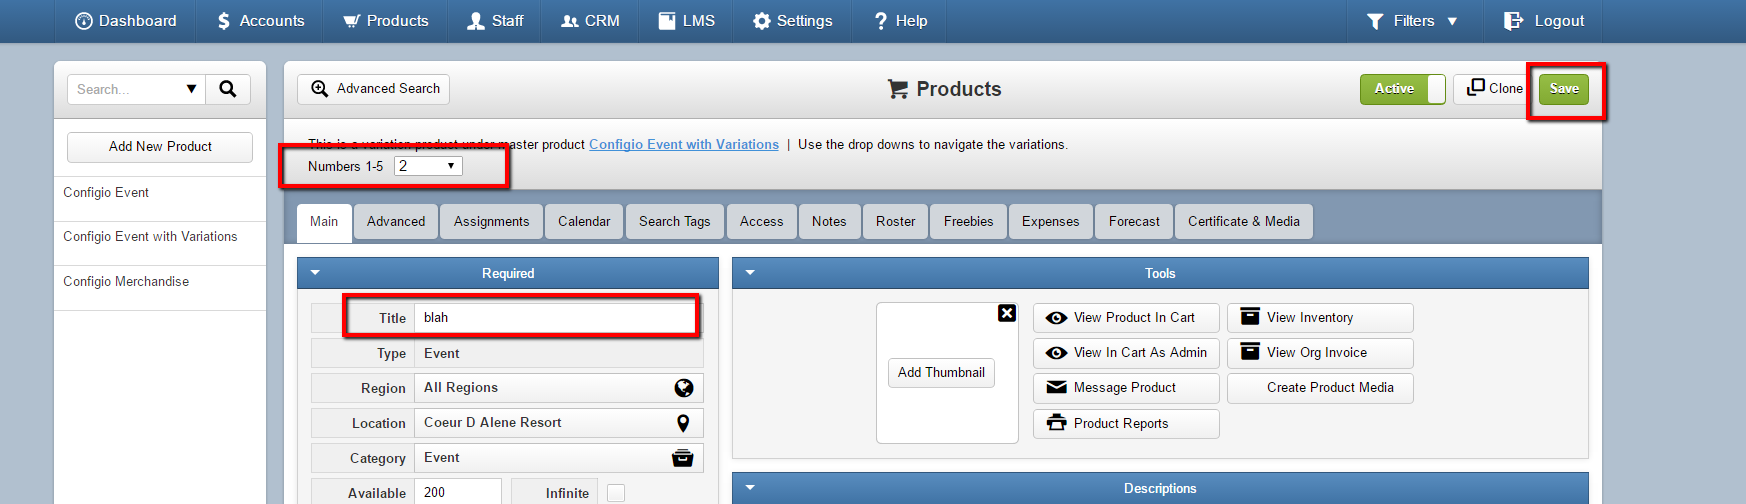Viewport: 1746px width, 504px height.
Task: Click the Region globe icon
Action: point(684,388)
